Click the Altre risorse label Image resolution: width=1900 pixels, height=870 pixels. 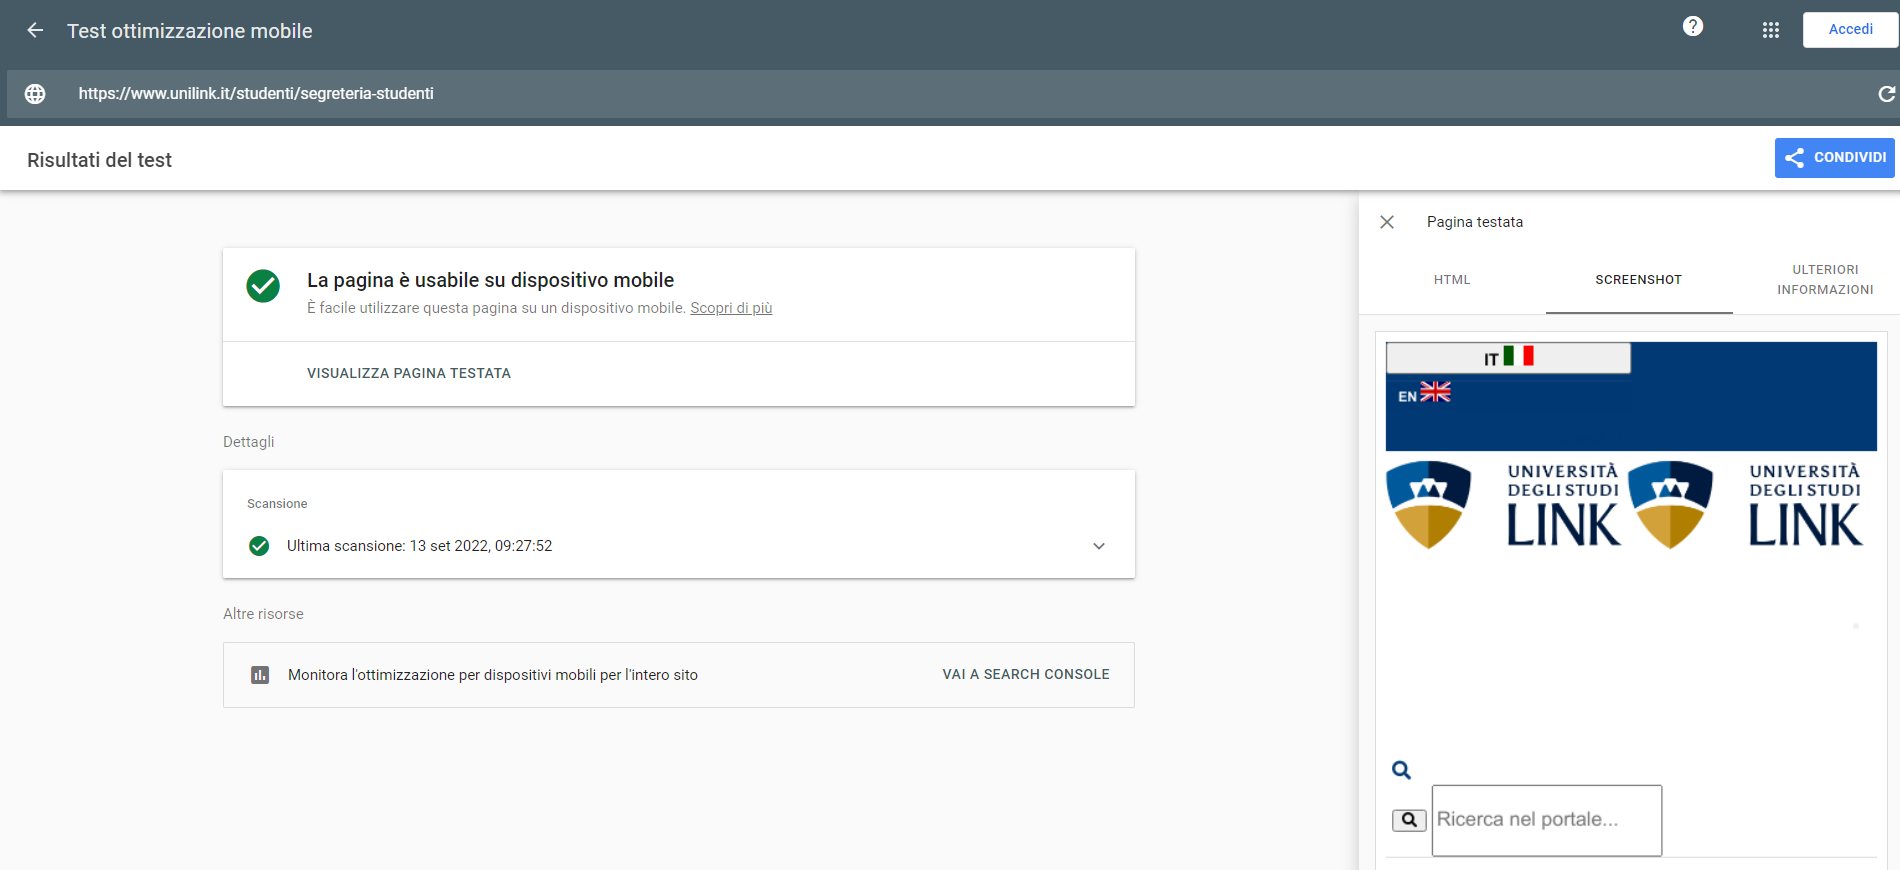tap(263, 614)
